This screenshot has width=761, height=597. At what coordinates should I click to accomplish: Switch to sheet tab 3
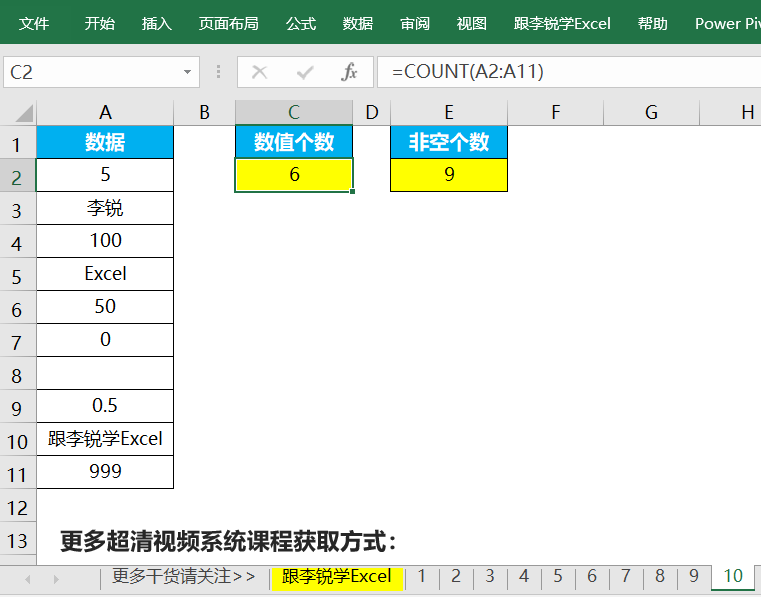[x=490, y=577]
